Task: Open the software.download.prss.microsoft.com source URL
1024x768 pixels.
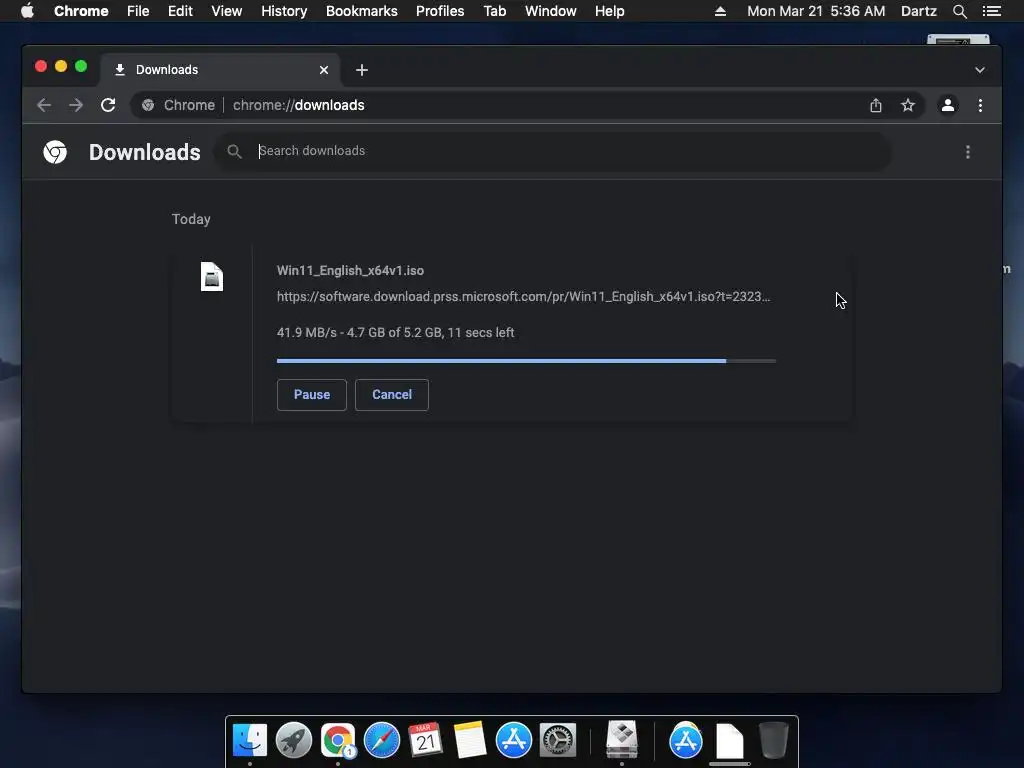Action: point(524,296)
